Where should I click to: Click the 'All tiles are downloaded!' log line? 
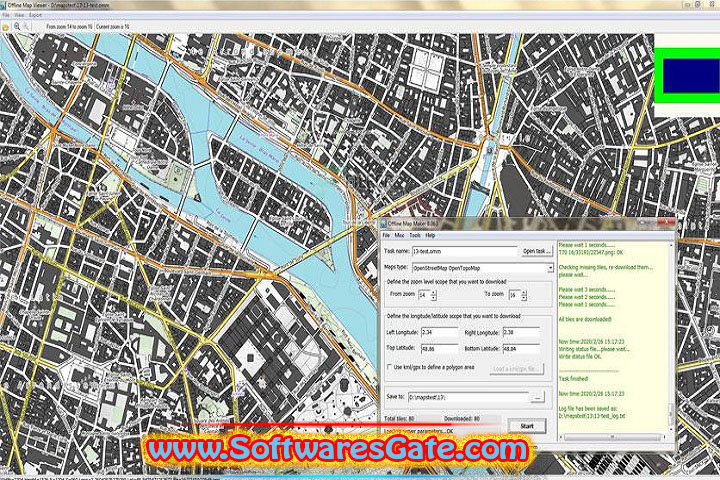pyautogui.click(x=585, y=319)
